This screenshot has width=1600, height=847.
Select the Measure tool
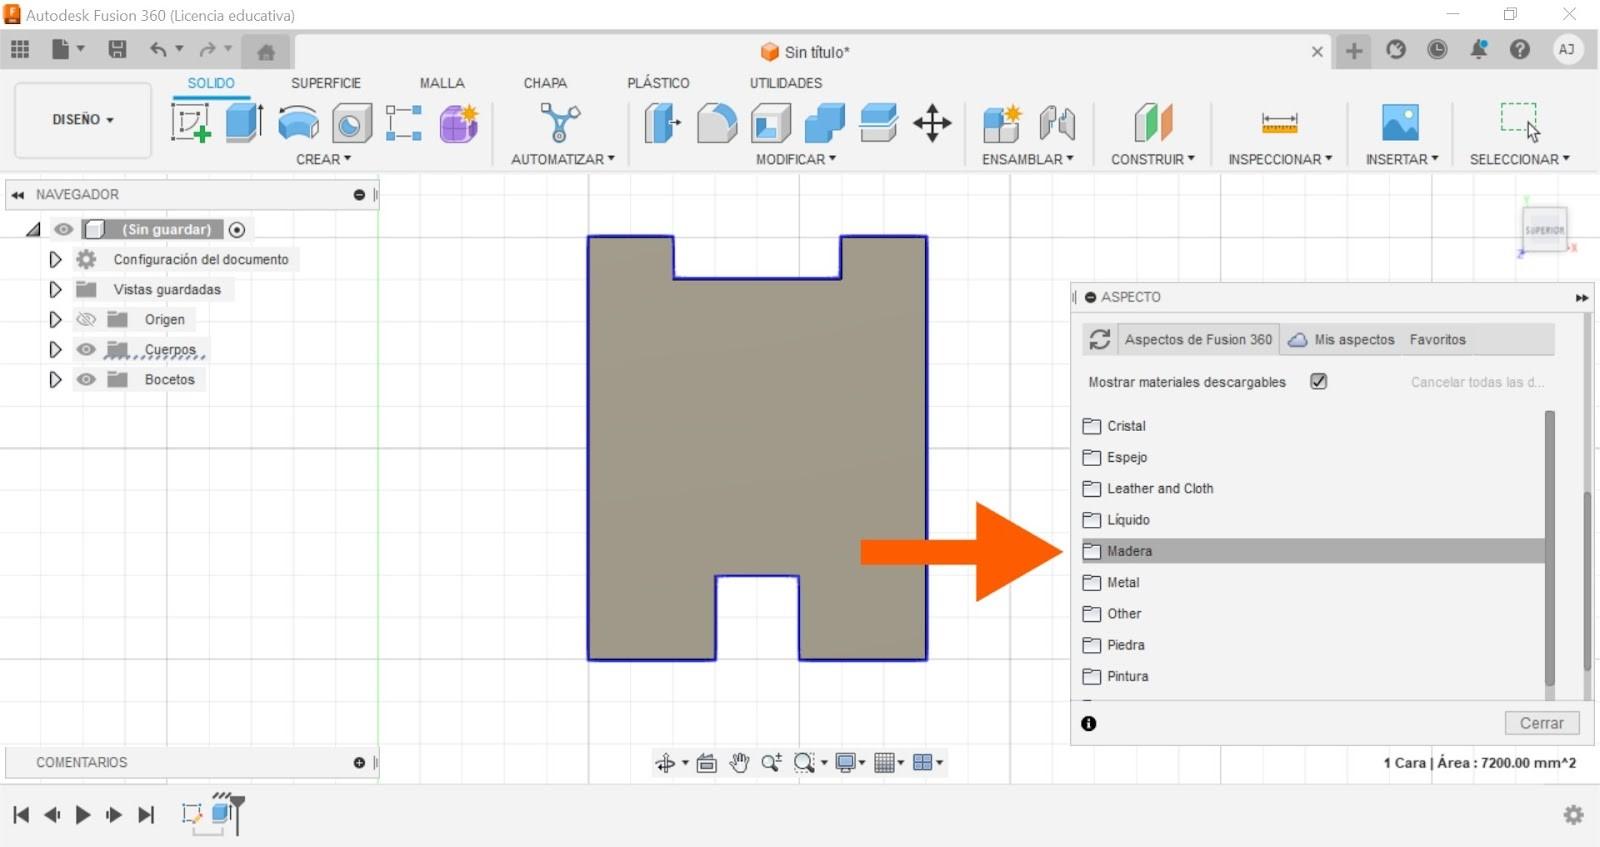1279,123
